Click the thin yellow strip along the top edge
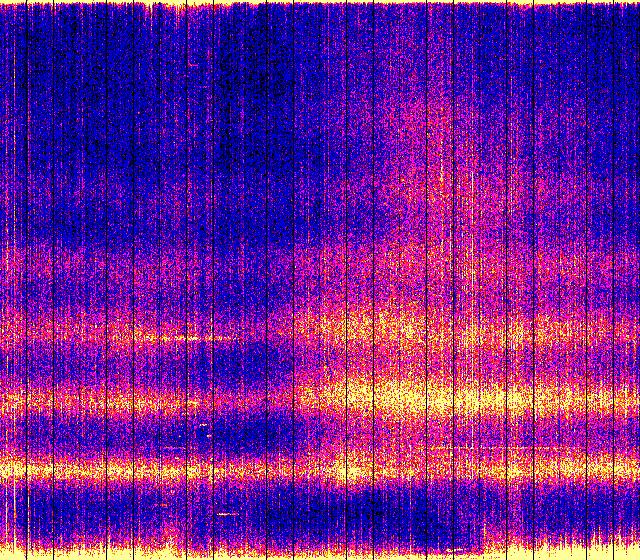This screenshot has width=640, height=560. coord(320,3)
